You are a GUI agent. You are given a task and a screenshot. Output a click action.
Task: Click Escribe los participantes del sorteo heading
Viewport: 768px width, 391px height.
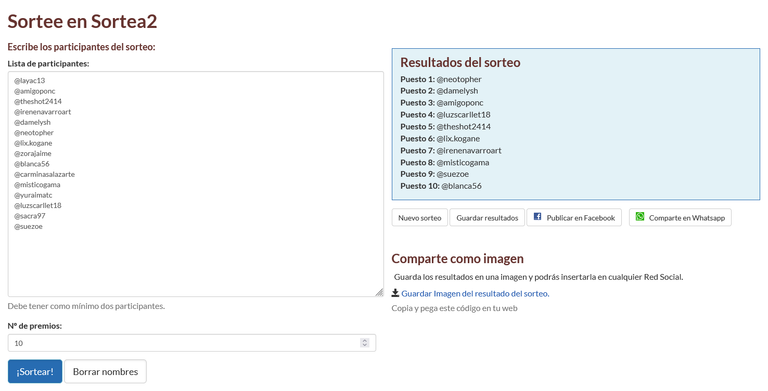click(x=81, y=47)
